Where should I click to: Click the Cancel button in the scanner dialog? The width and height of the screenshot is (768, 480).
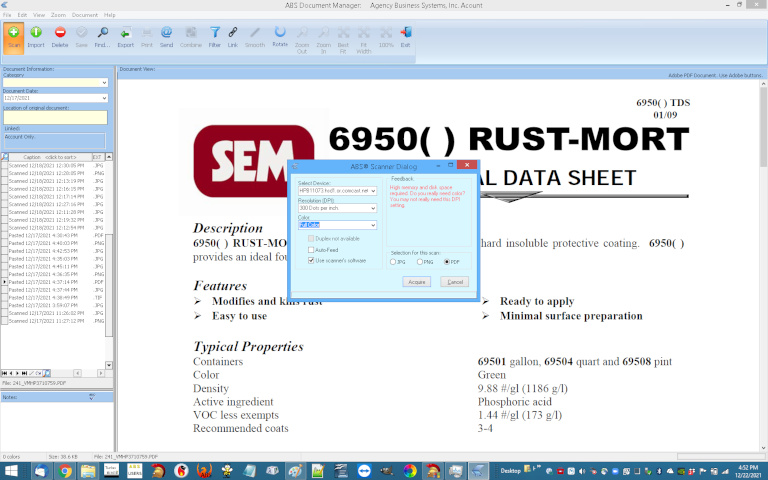[x=455, y=282]
